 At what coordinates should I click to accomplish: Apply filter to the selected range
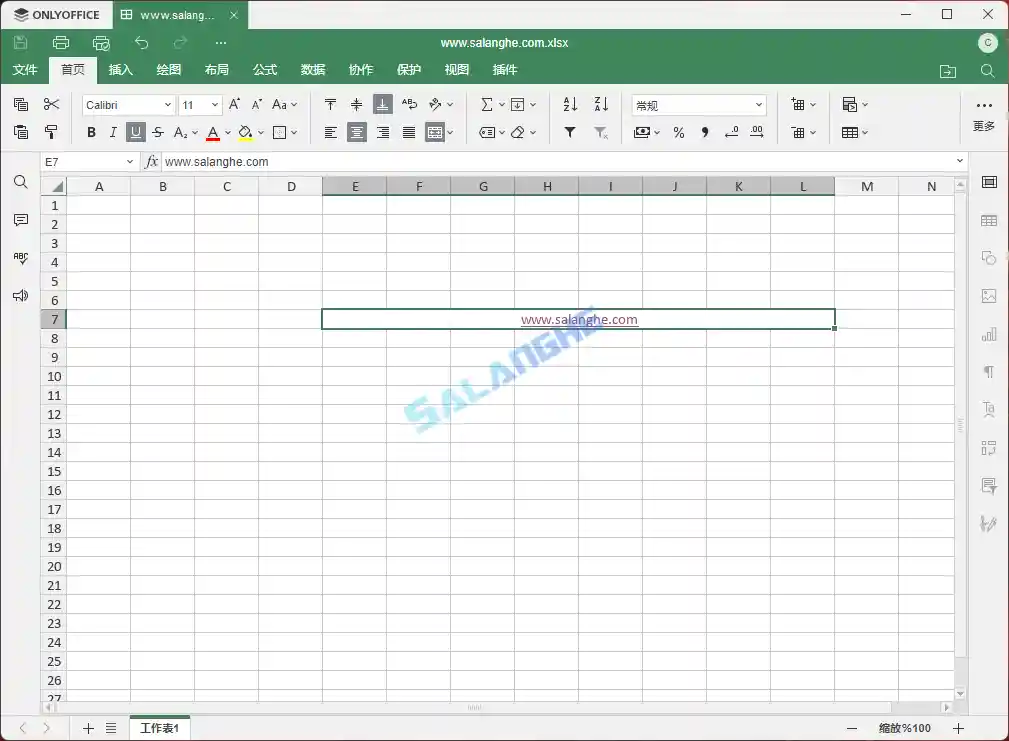(x=569, y=132)
